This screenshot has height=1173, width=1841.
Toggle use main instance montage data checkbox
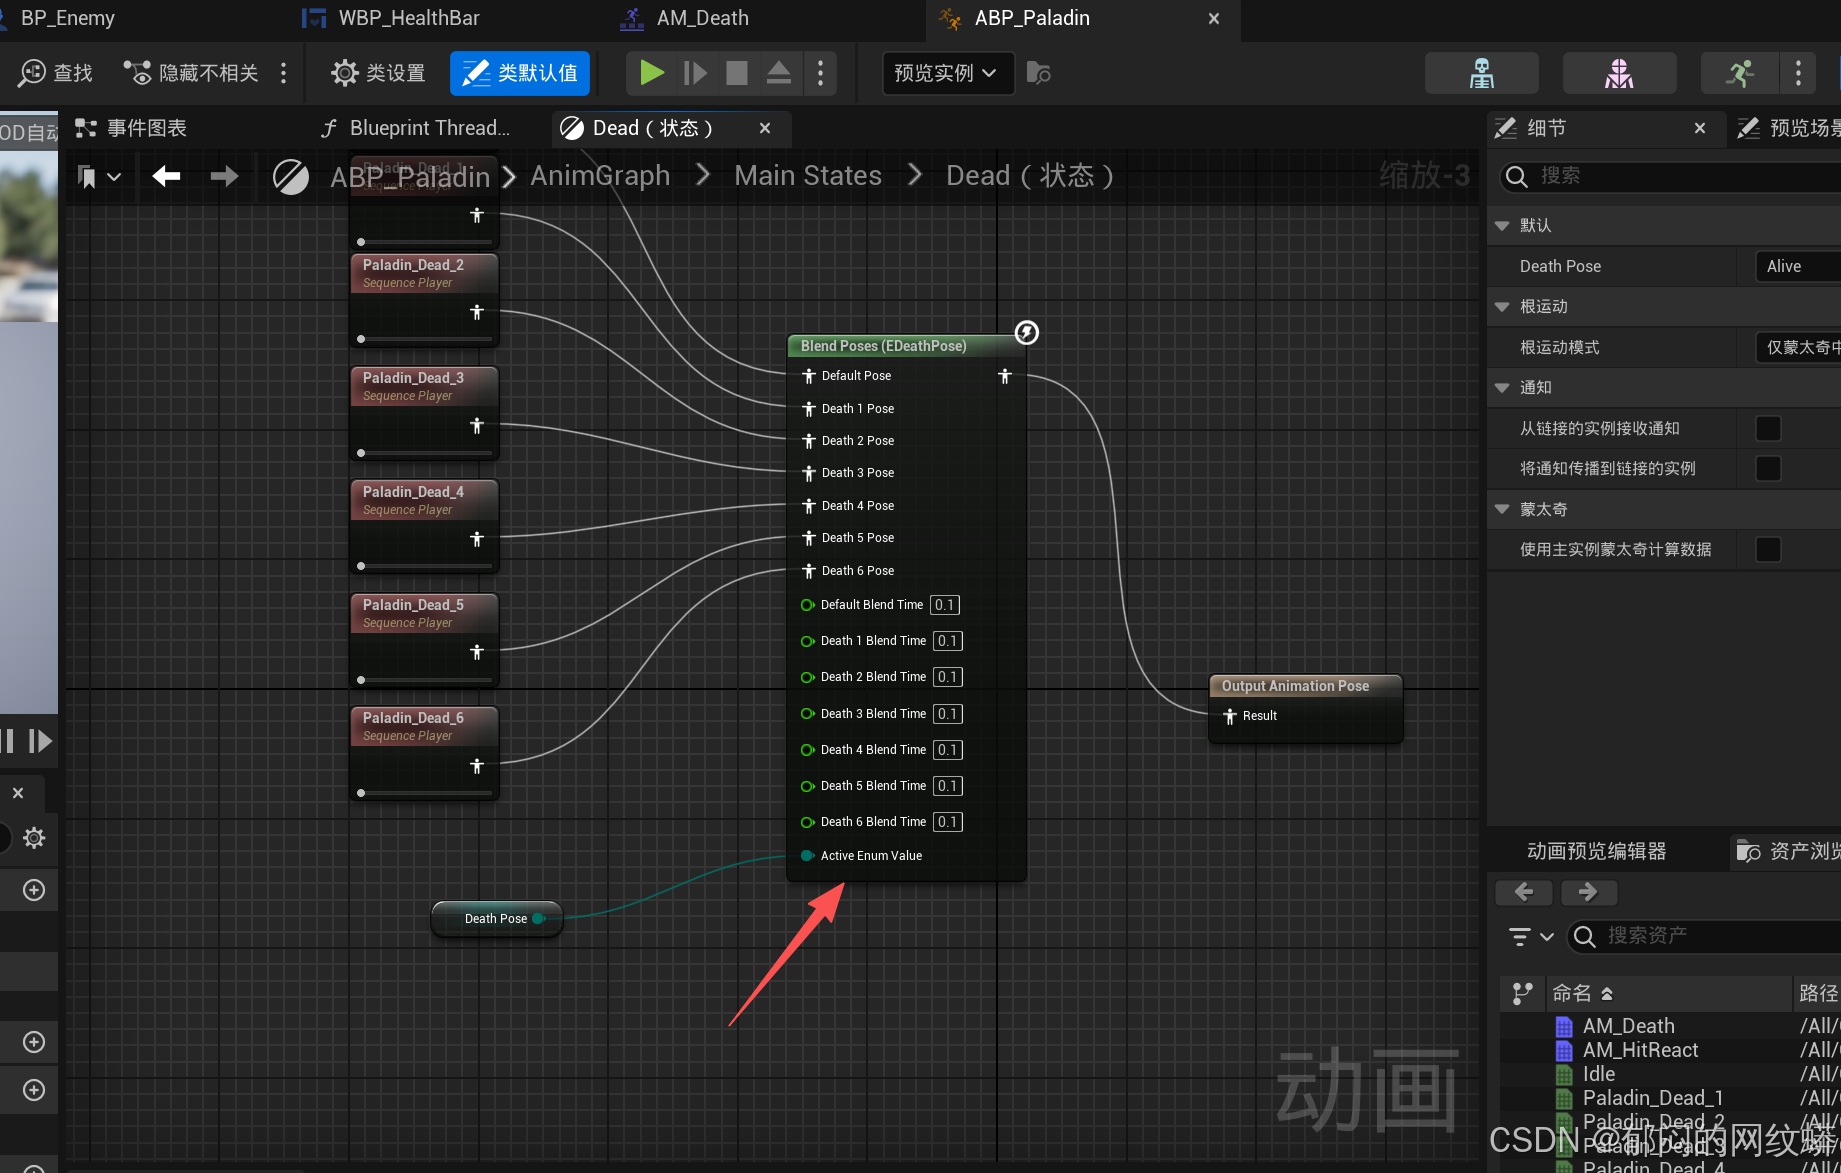1768,550
